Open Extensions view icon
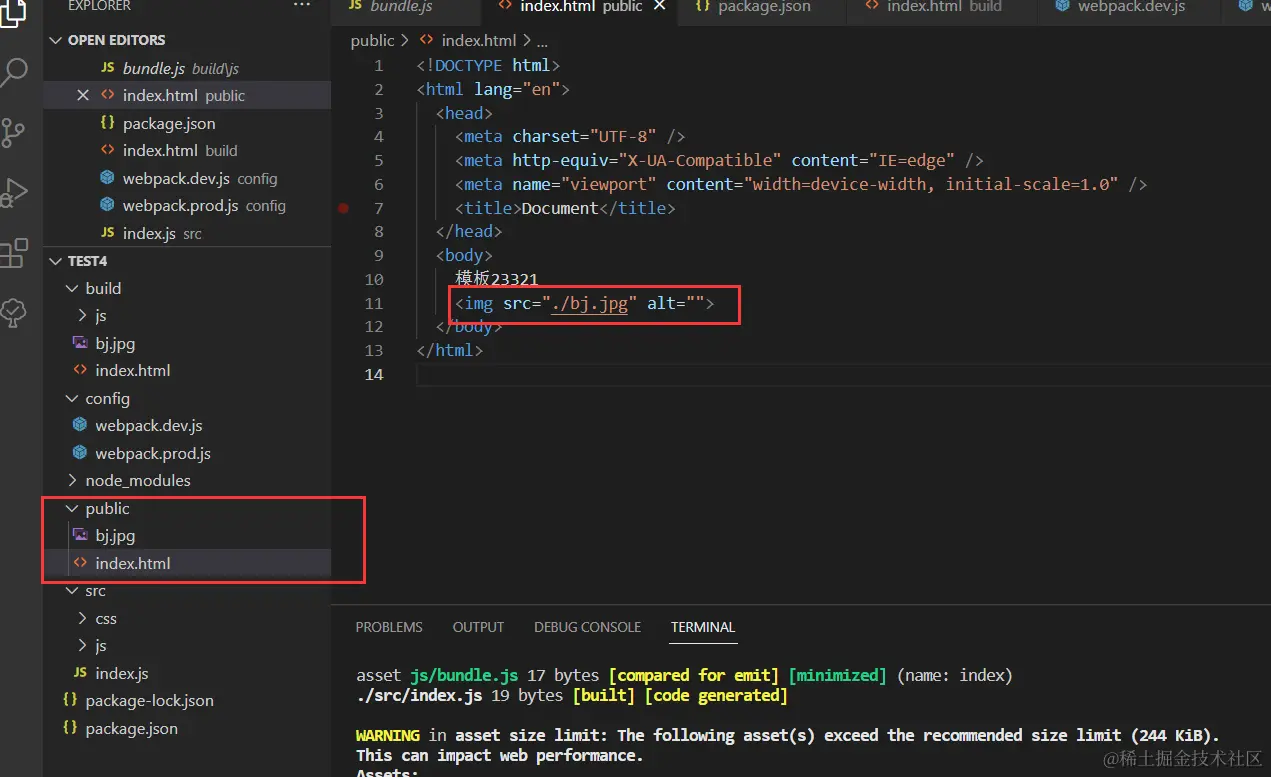This screenshot has height=777, width=1271. pos(15,253)
